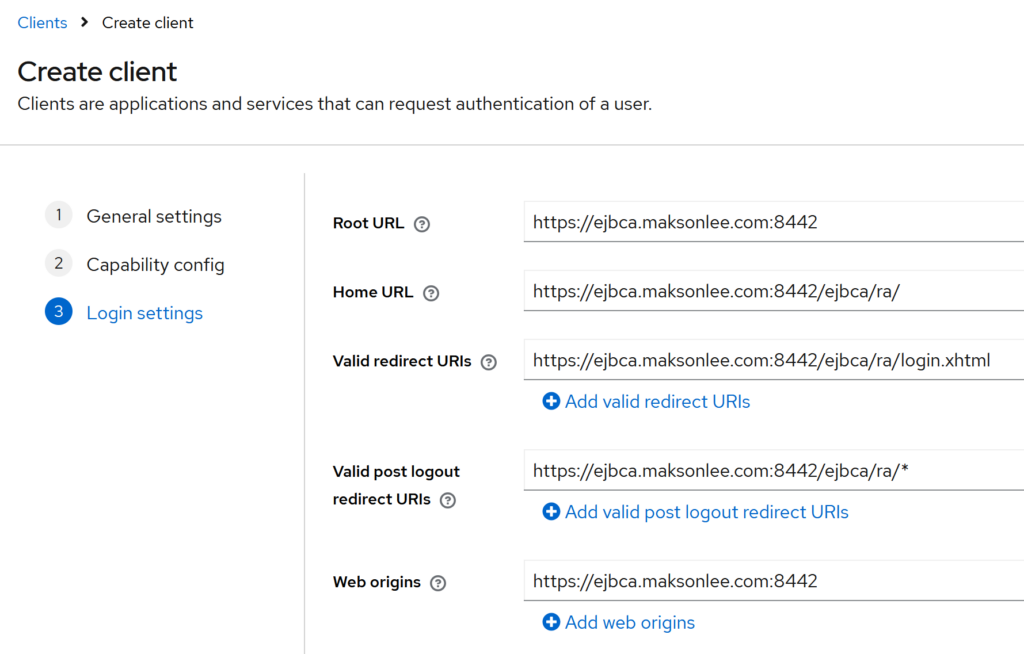The image size is (1024, 654).
Task: Click the plus icon for valid redirect URIs
Action: (551, 401)
